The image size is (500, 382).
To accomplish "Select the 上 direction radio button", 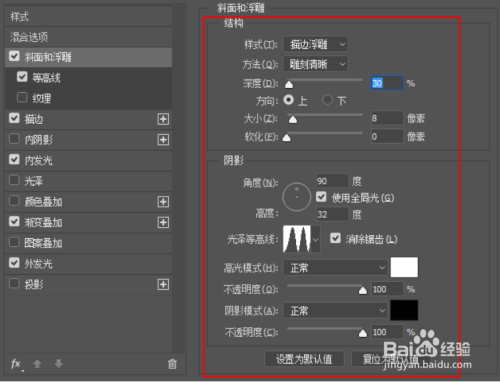I will 289,100.
